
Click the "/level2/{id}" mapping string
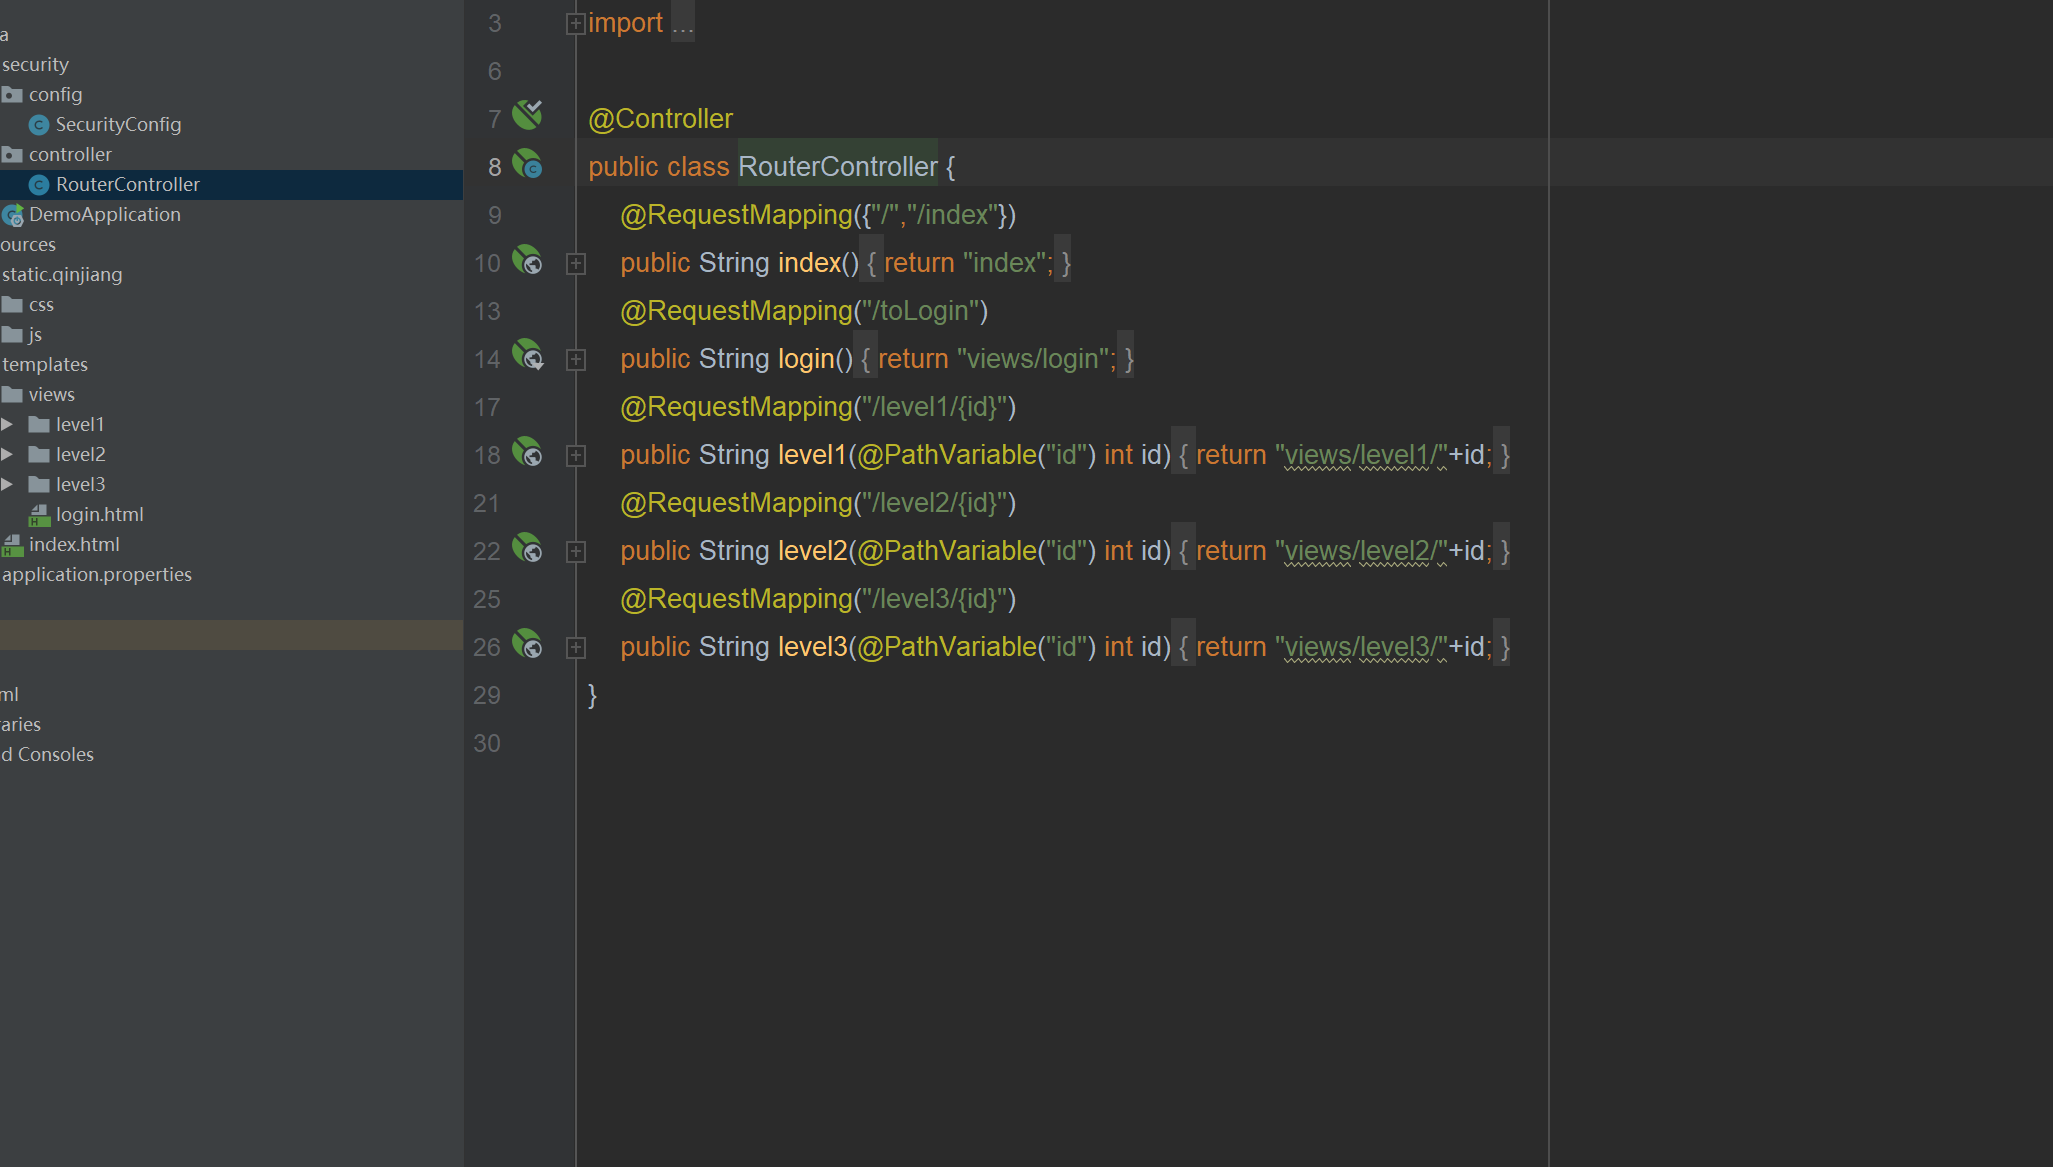pos(934,503)
